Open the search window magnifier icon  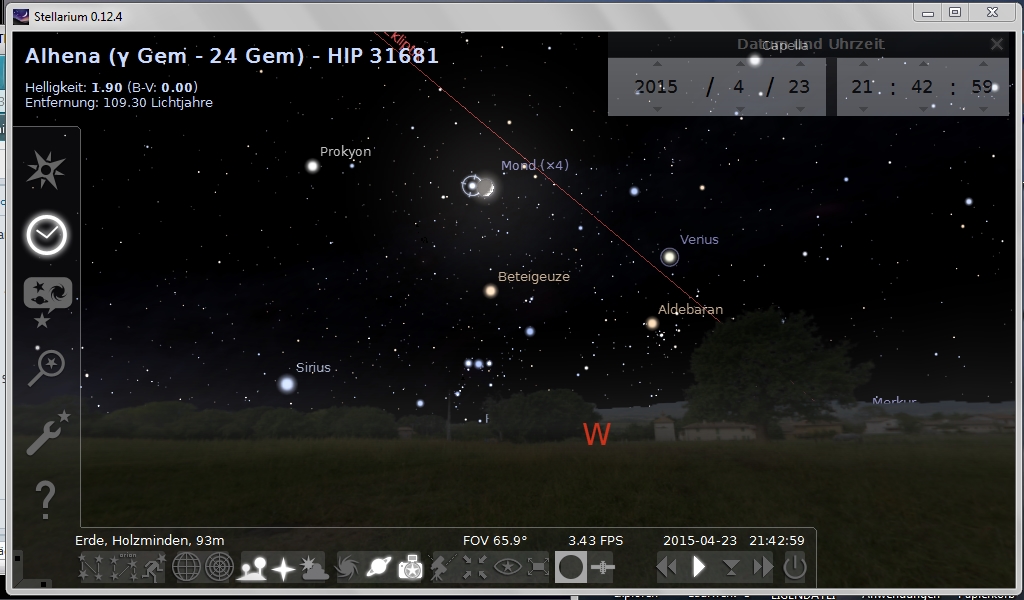46,367
